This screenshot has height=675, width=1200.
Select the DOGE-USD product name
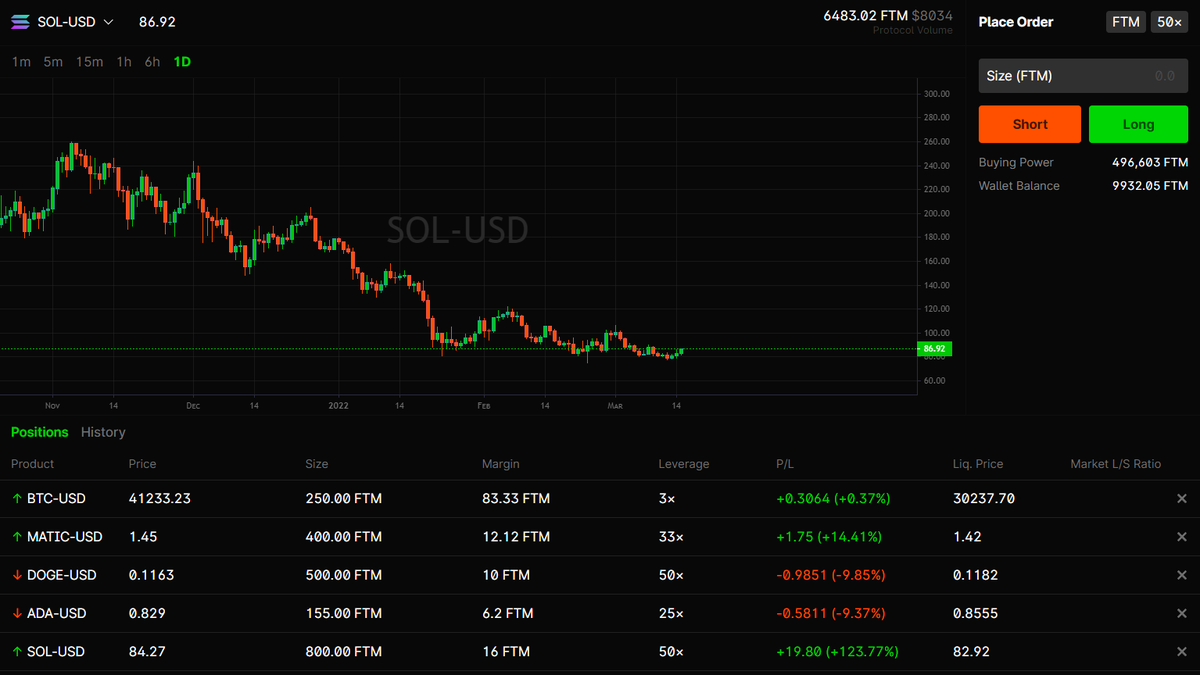62,575
